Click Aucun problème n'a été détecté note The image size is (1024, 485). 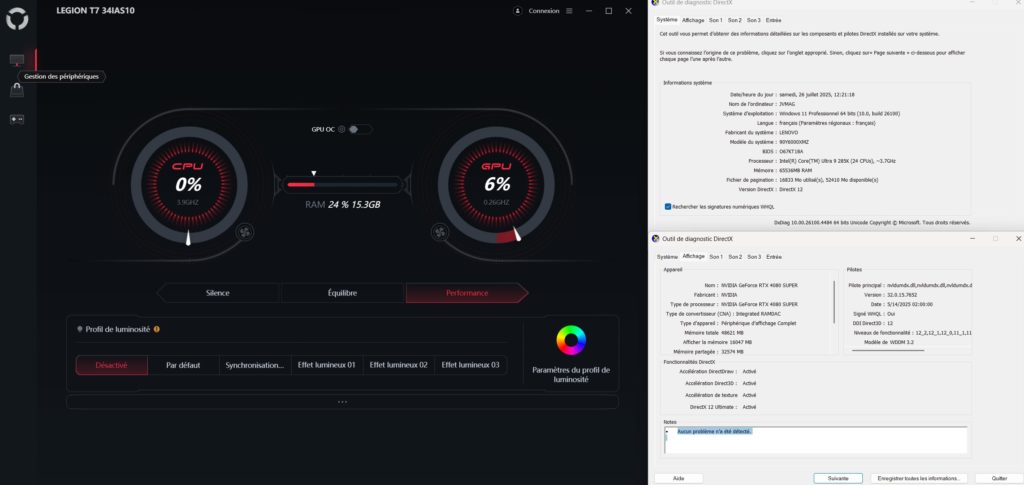[x=714, y=431]
